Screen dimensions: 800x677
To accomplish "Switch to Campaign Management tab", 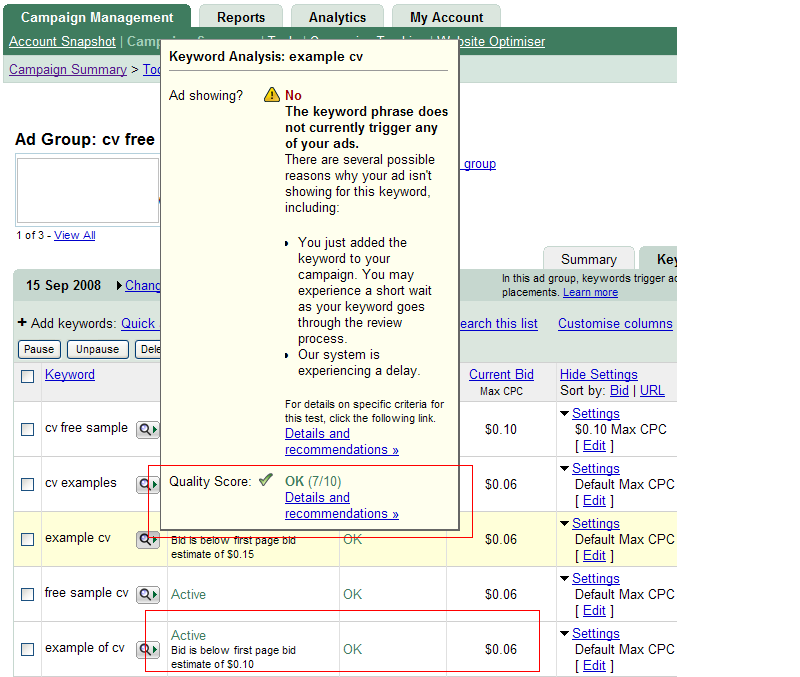I will (x=97, y=17).
